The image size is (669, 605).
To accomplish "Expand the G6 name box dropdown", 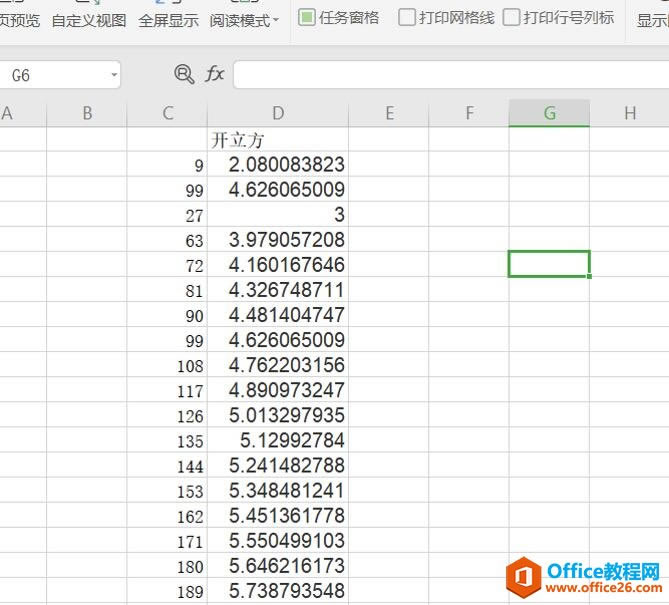I will click(x=114, y=75).
